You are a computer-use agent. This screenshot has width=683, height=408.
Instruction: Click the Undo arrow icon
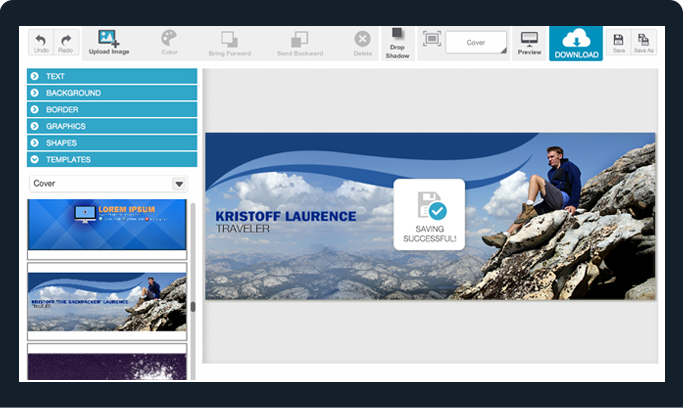pos(42,40)
